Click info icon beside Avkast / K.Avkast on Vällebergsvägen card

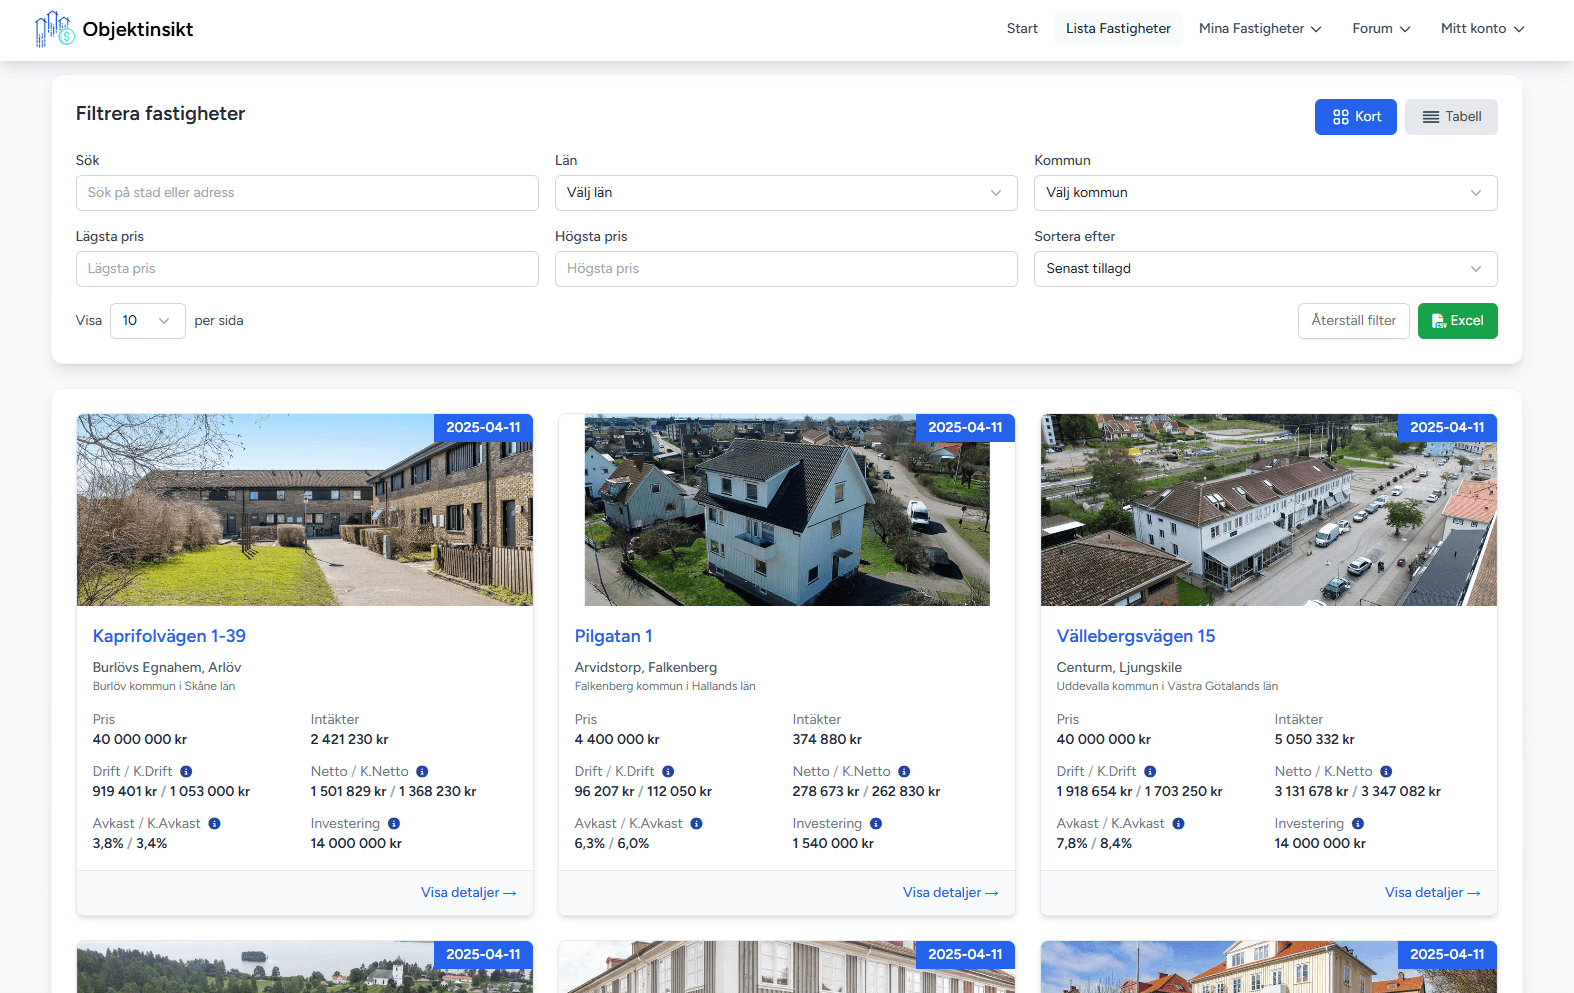click(x=1178, y=823)
